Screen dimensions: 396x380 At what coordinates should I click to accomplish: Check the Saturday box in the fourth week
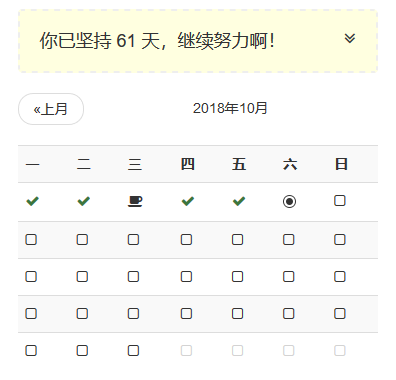click(x=289, y=313)
